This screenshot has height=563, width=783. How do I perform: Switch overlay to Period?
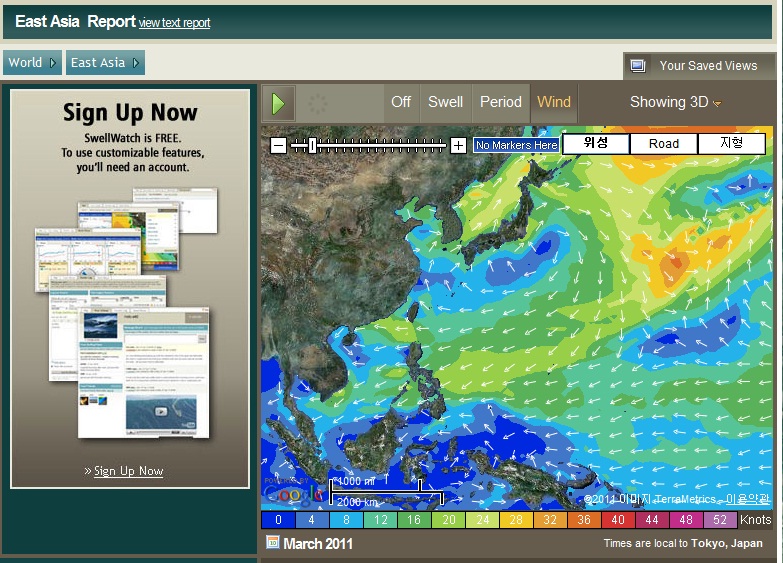point(500,102)
